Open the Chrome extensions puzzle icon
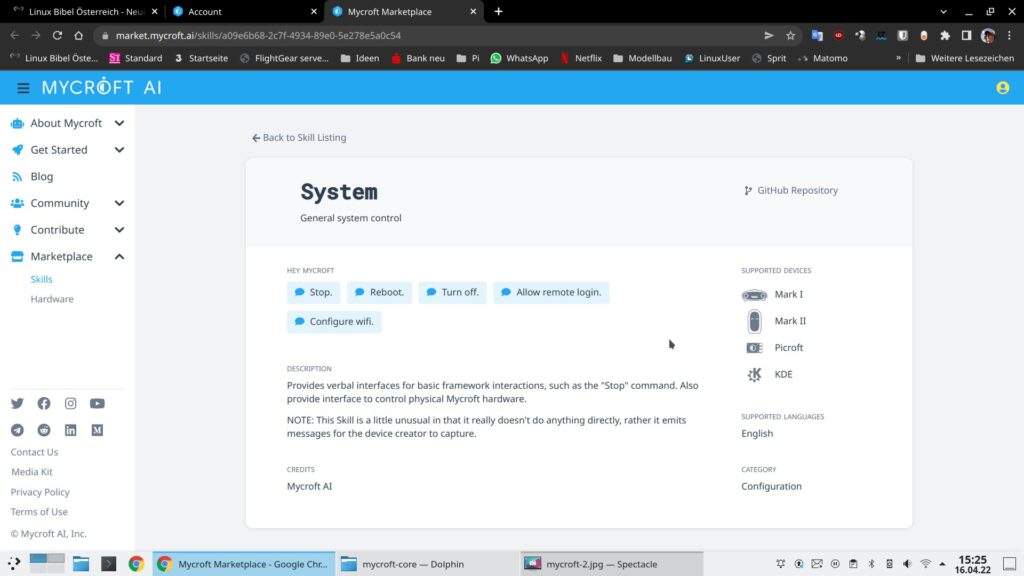1024x576 pixels. pyautogui.click(x=945, y=35)
